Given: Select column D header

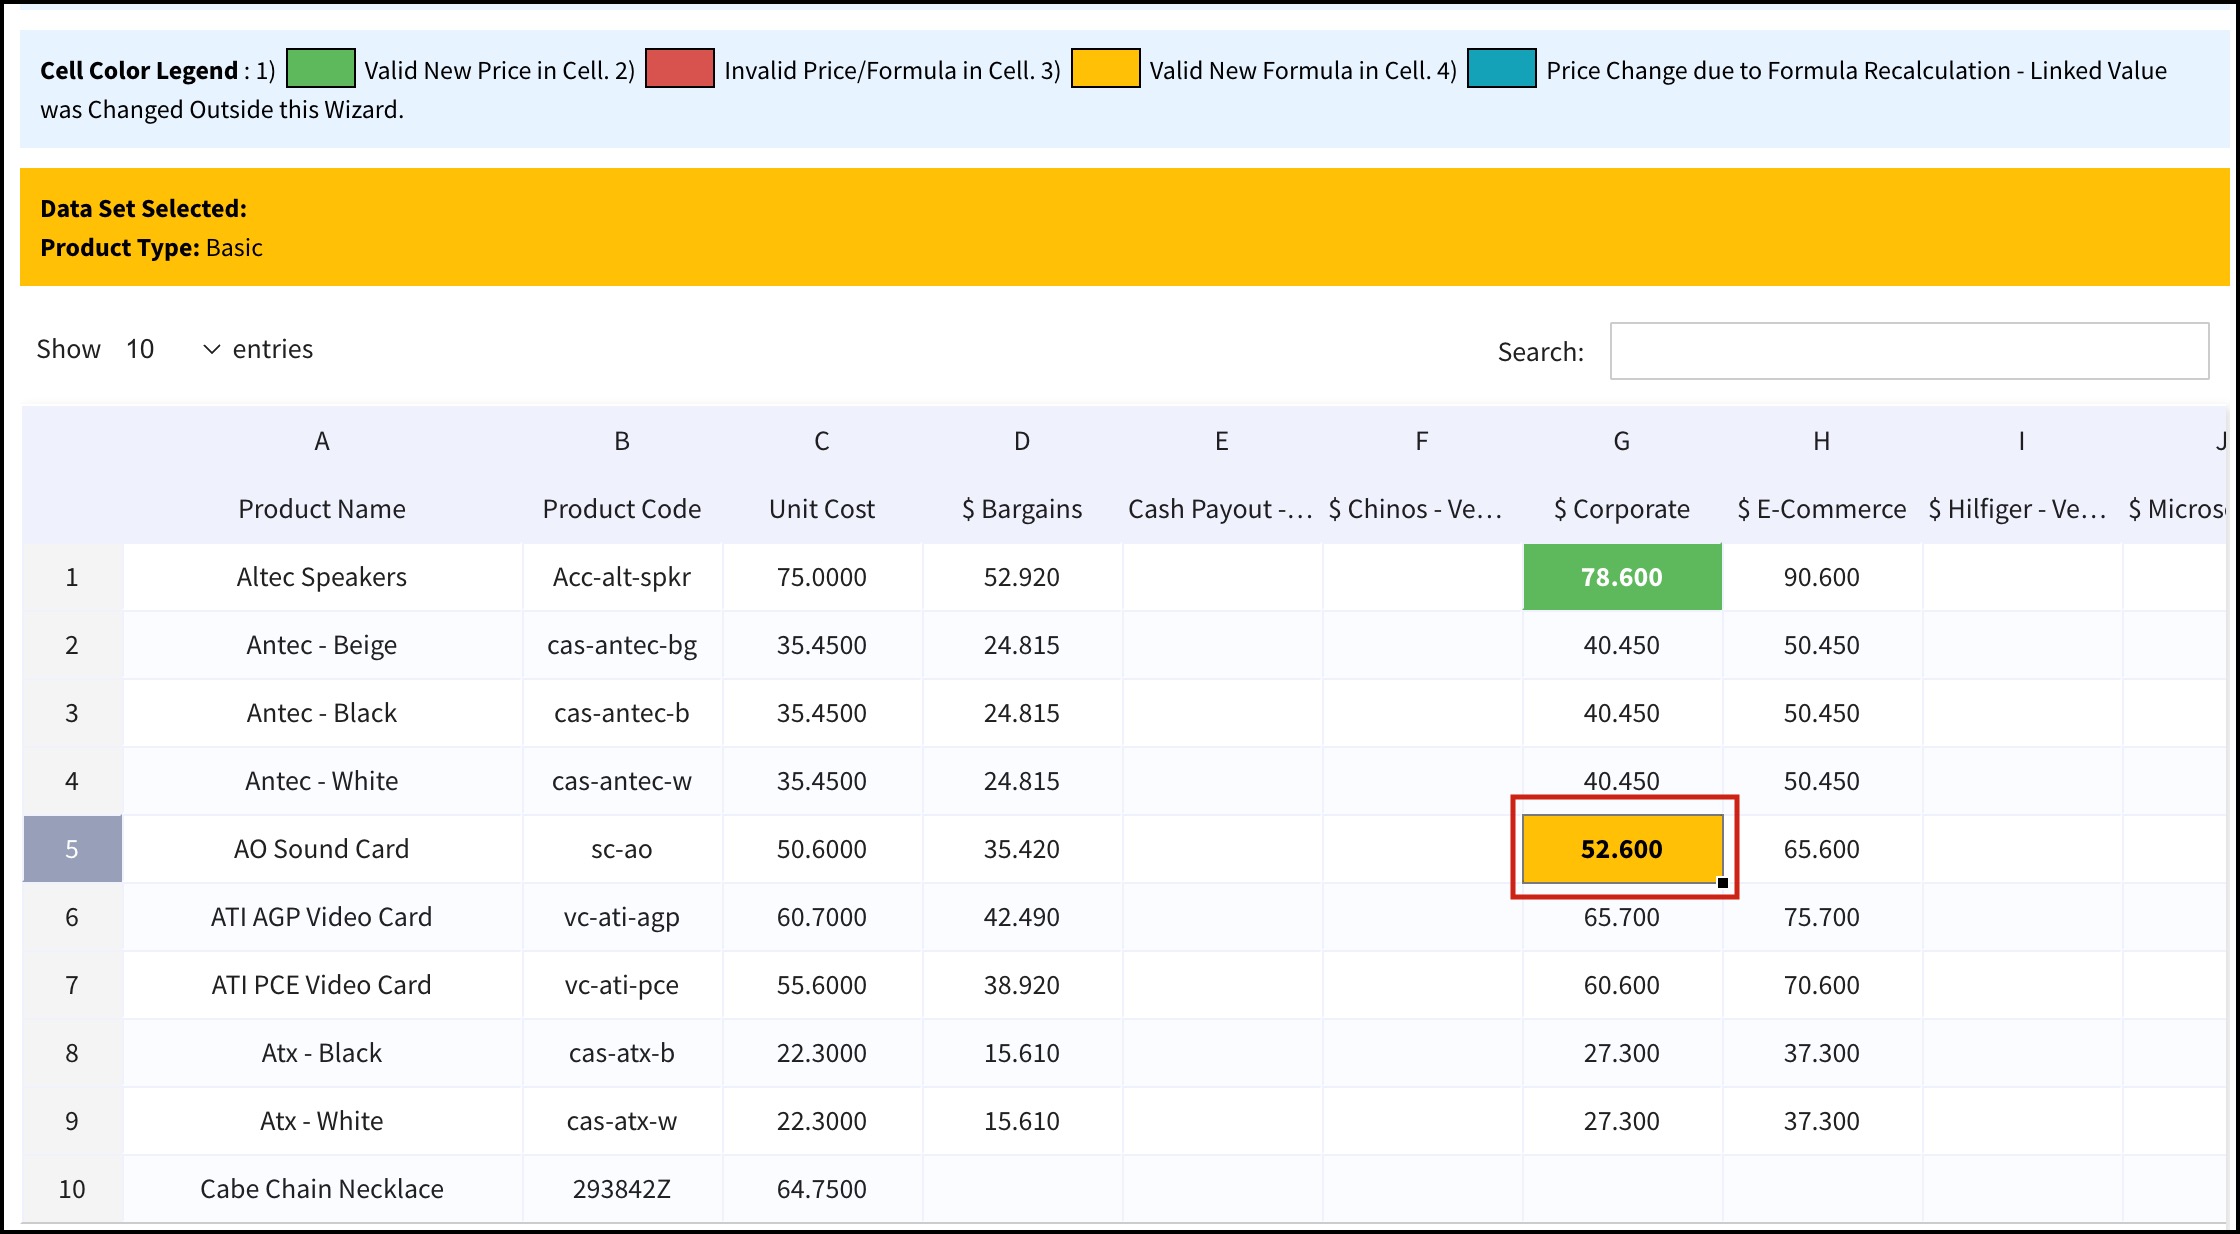Looking at the screenshot, I should pos(1022,441).
